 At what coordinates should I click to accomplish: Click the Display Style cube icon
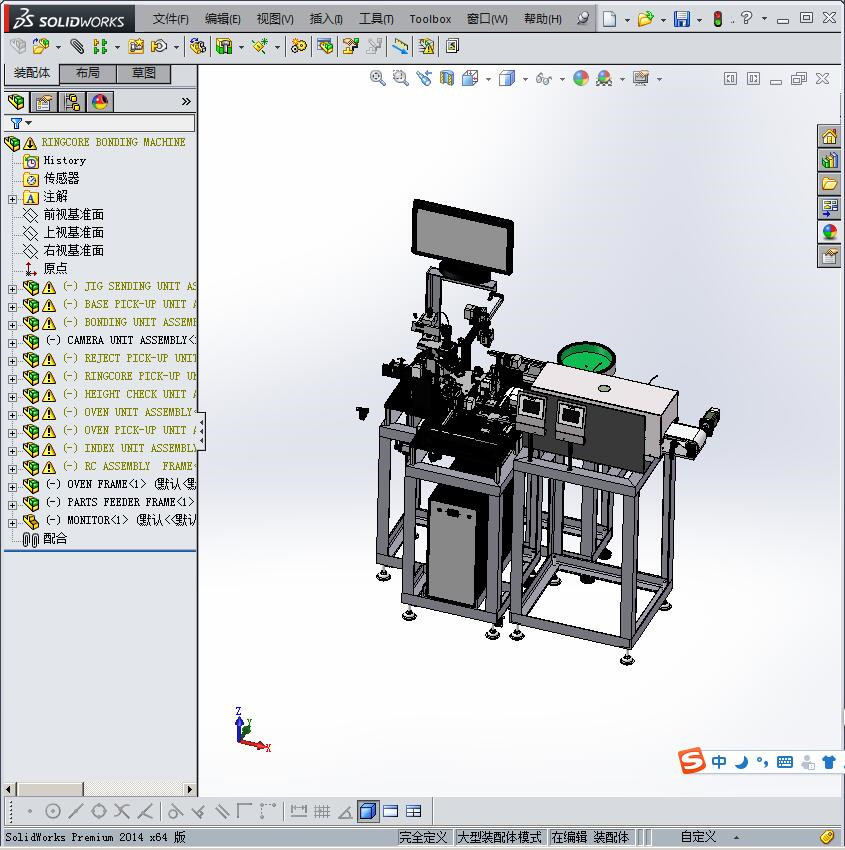pos(506,79)
